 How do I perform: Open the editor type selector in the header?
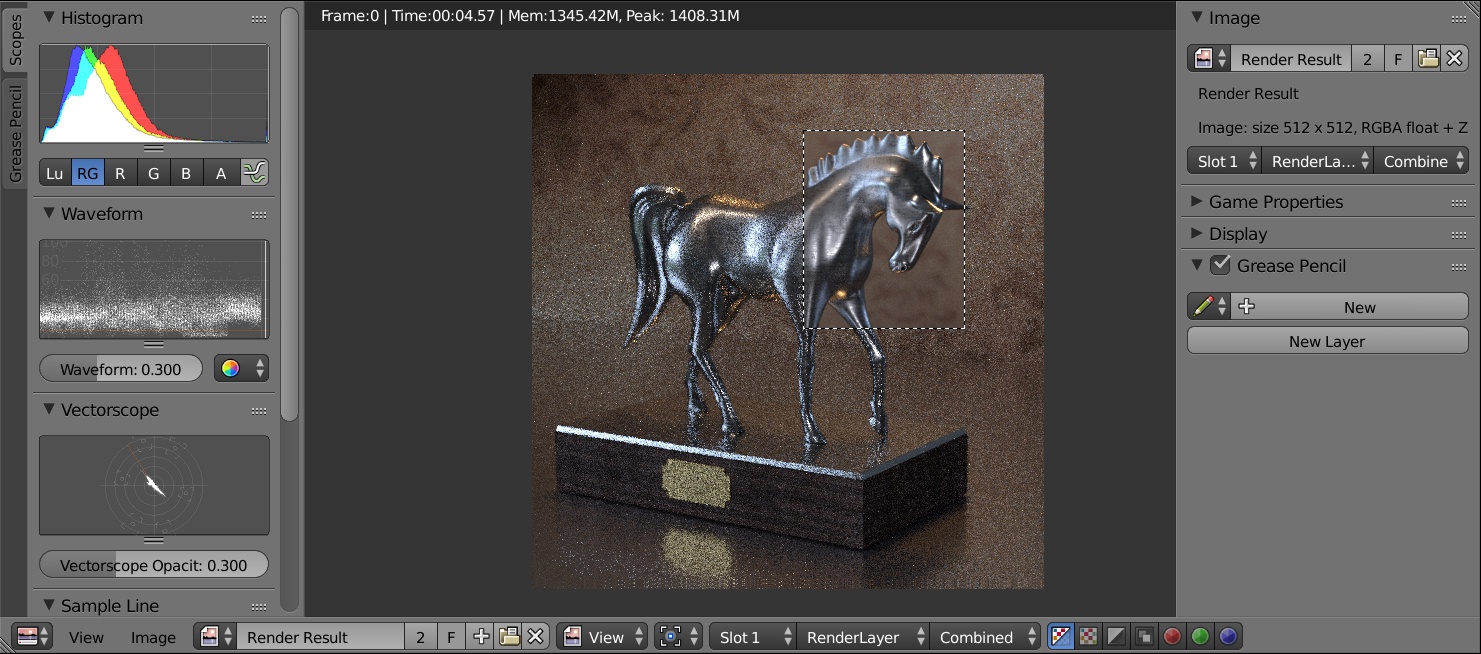pyautogui.click(x=31, y=637)
